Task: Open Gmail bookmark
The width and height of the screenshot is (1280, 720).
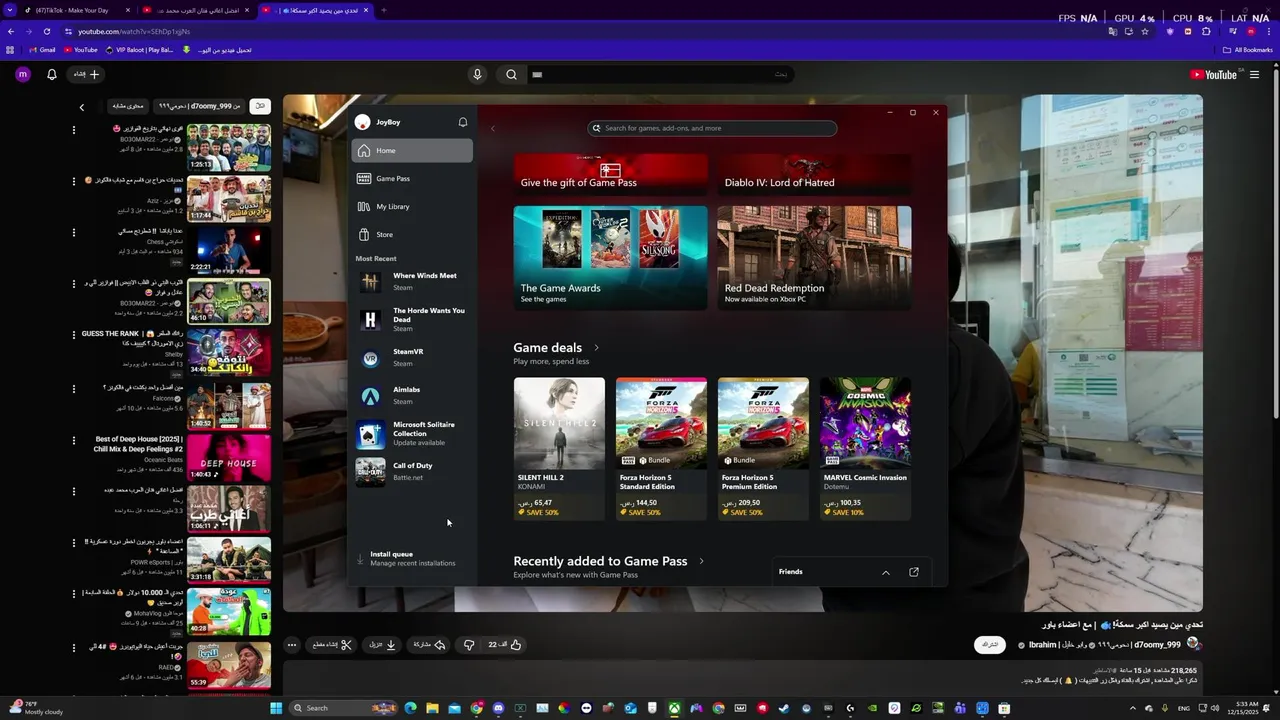Action: point(42,50)
